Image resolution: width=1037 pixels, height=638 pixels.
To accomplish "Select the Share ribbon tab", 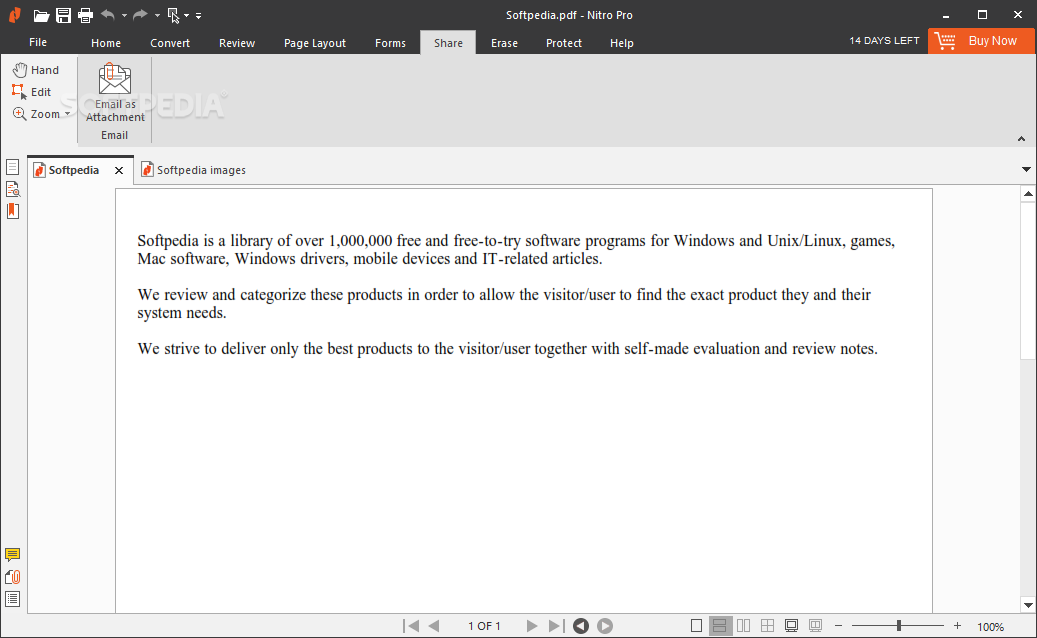I will pos(448,43).
